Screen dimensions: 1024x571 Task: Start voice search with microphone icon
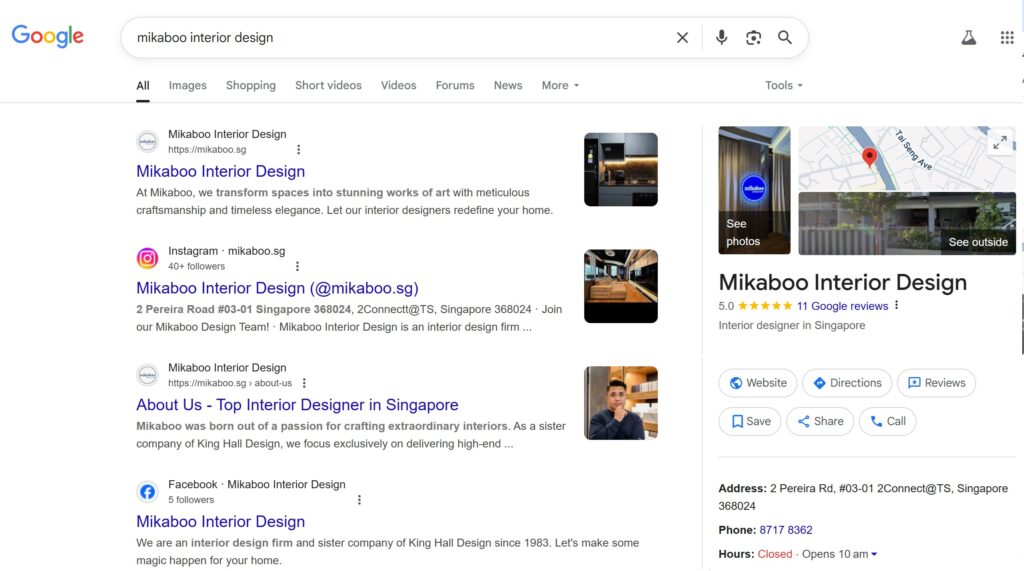[x=721, y=38]
